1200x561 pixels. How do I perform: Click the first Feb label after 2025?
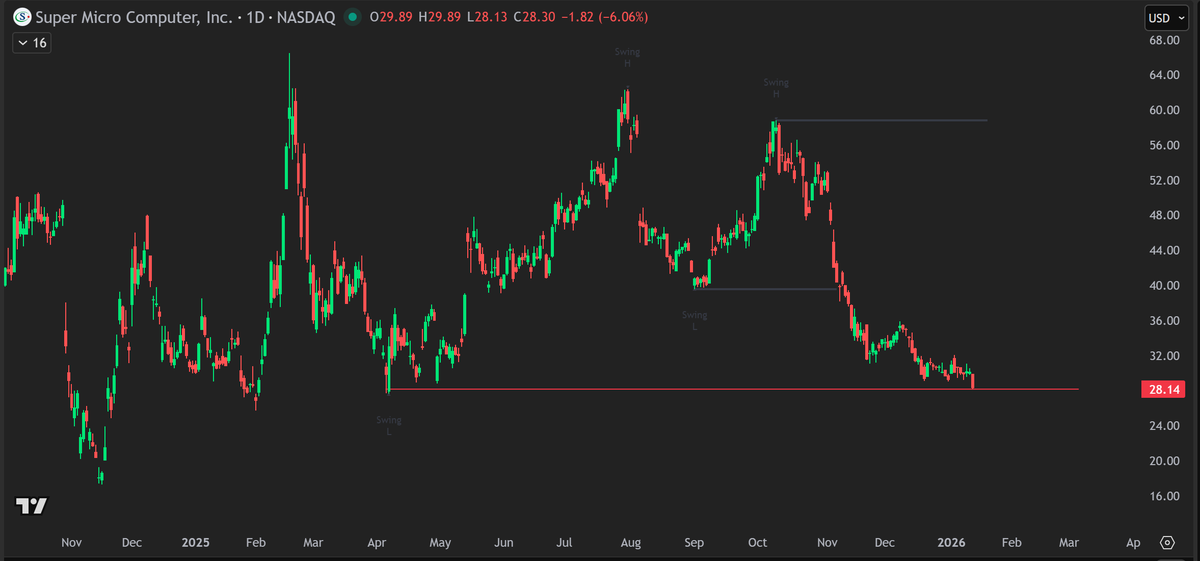tap(255, 543)
